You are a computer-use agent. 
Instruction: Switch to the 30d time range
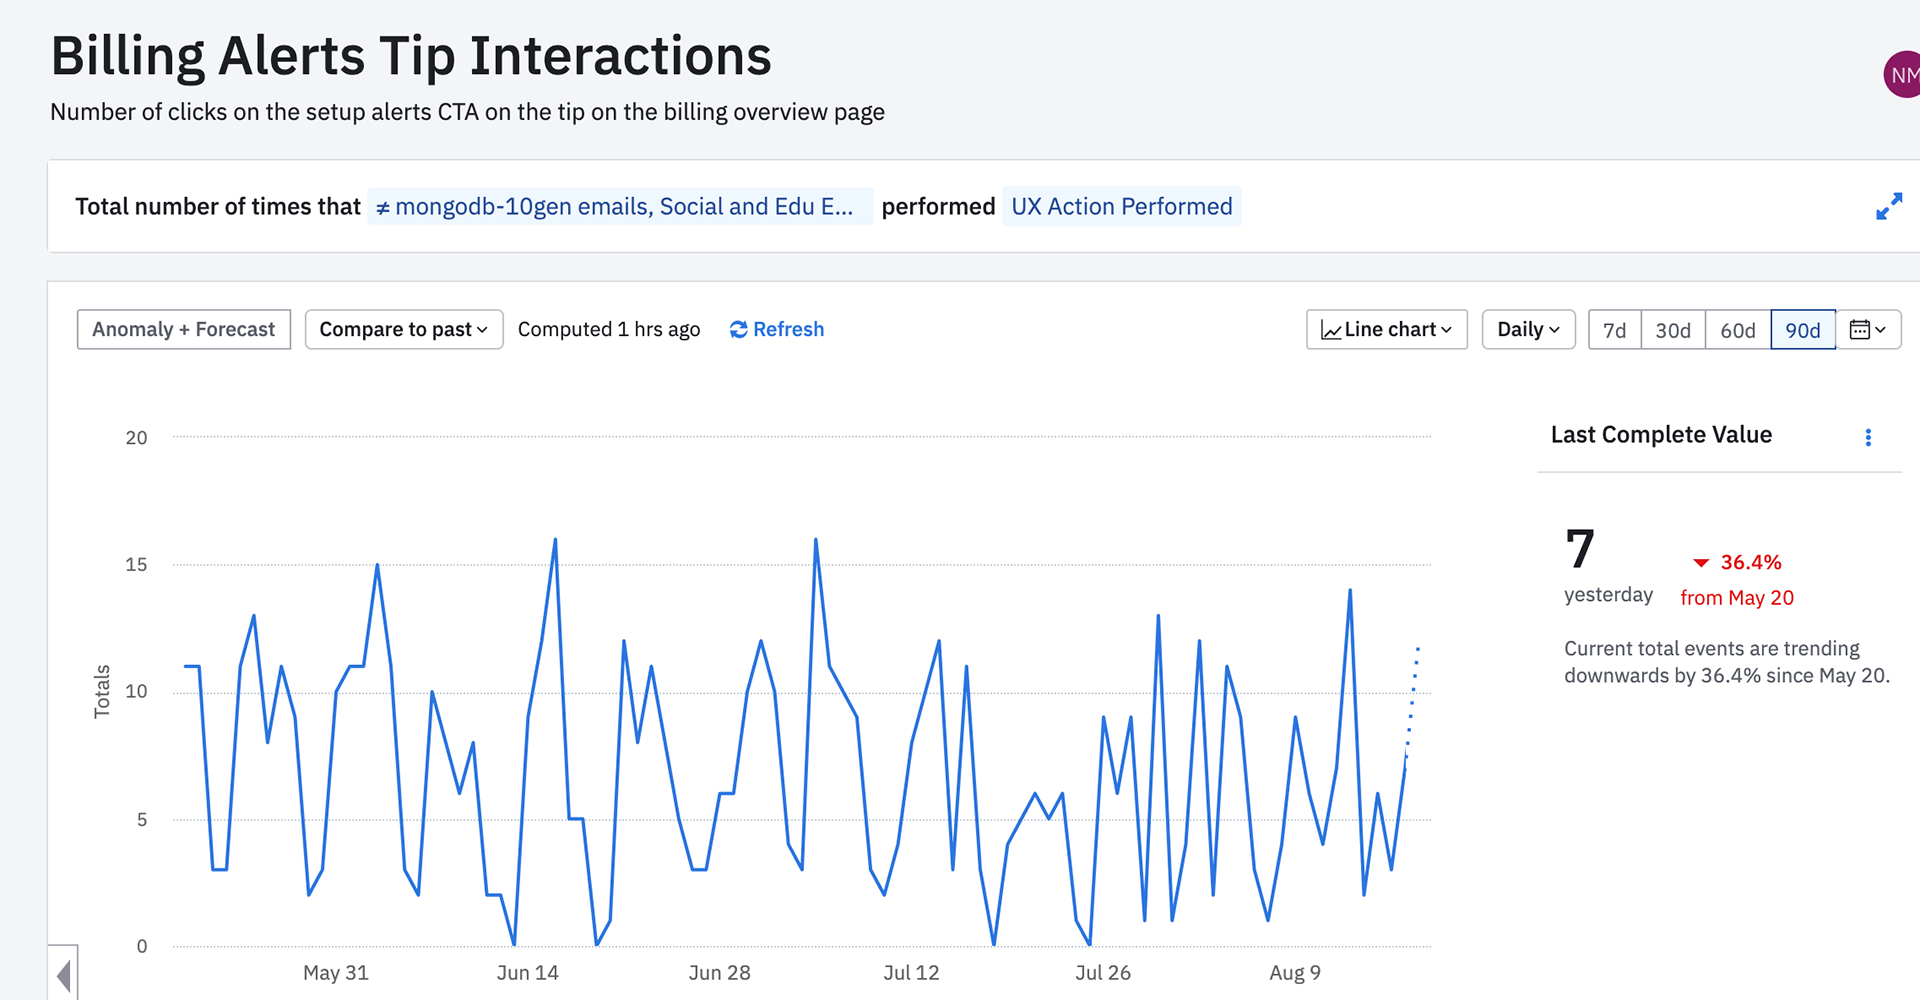click(1673, 330)
